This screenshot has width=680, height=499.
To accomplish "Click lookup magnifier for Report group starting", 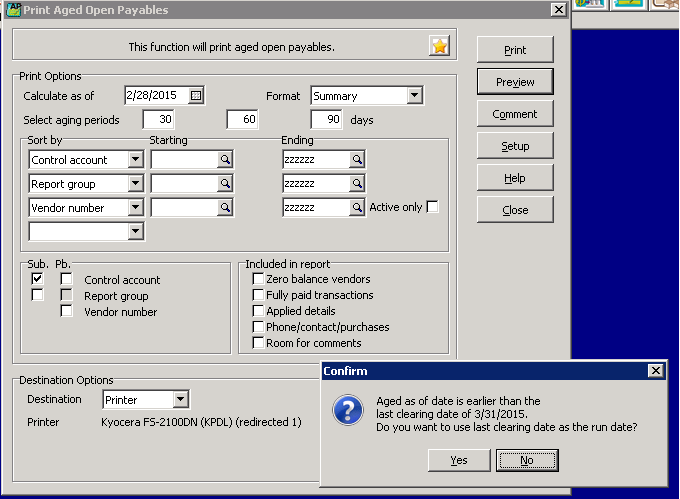I will click(x=226, y=184).
